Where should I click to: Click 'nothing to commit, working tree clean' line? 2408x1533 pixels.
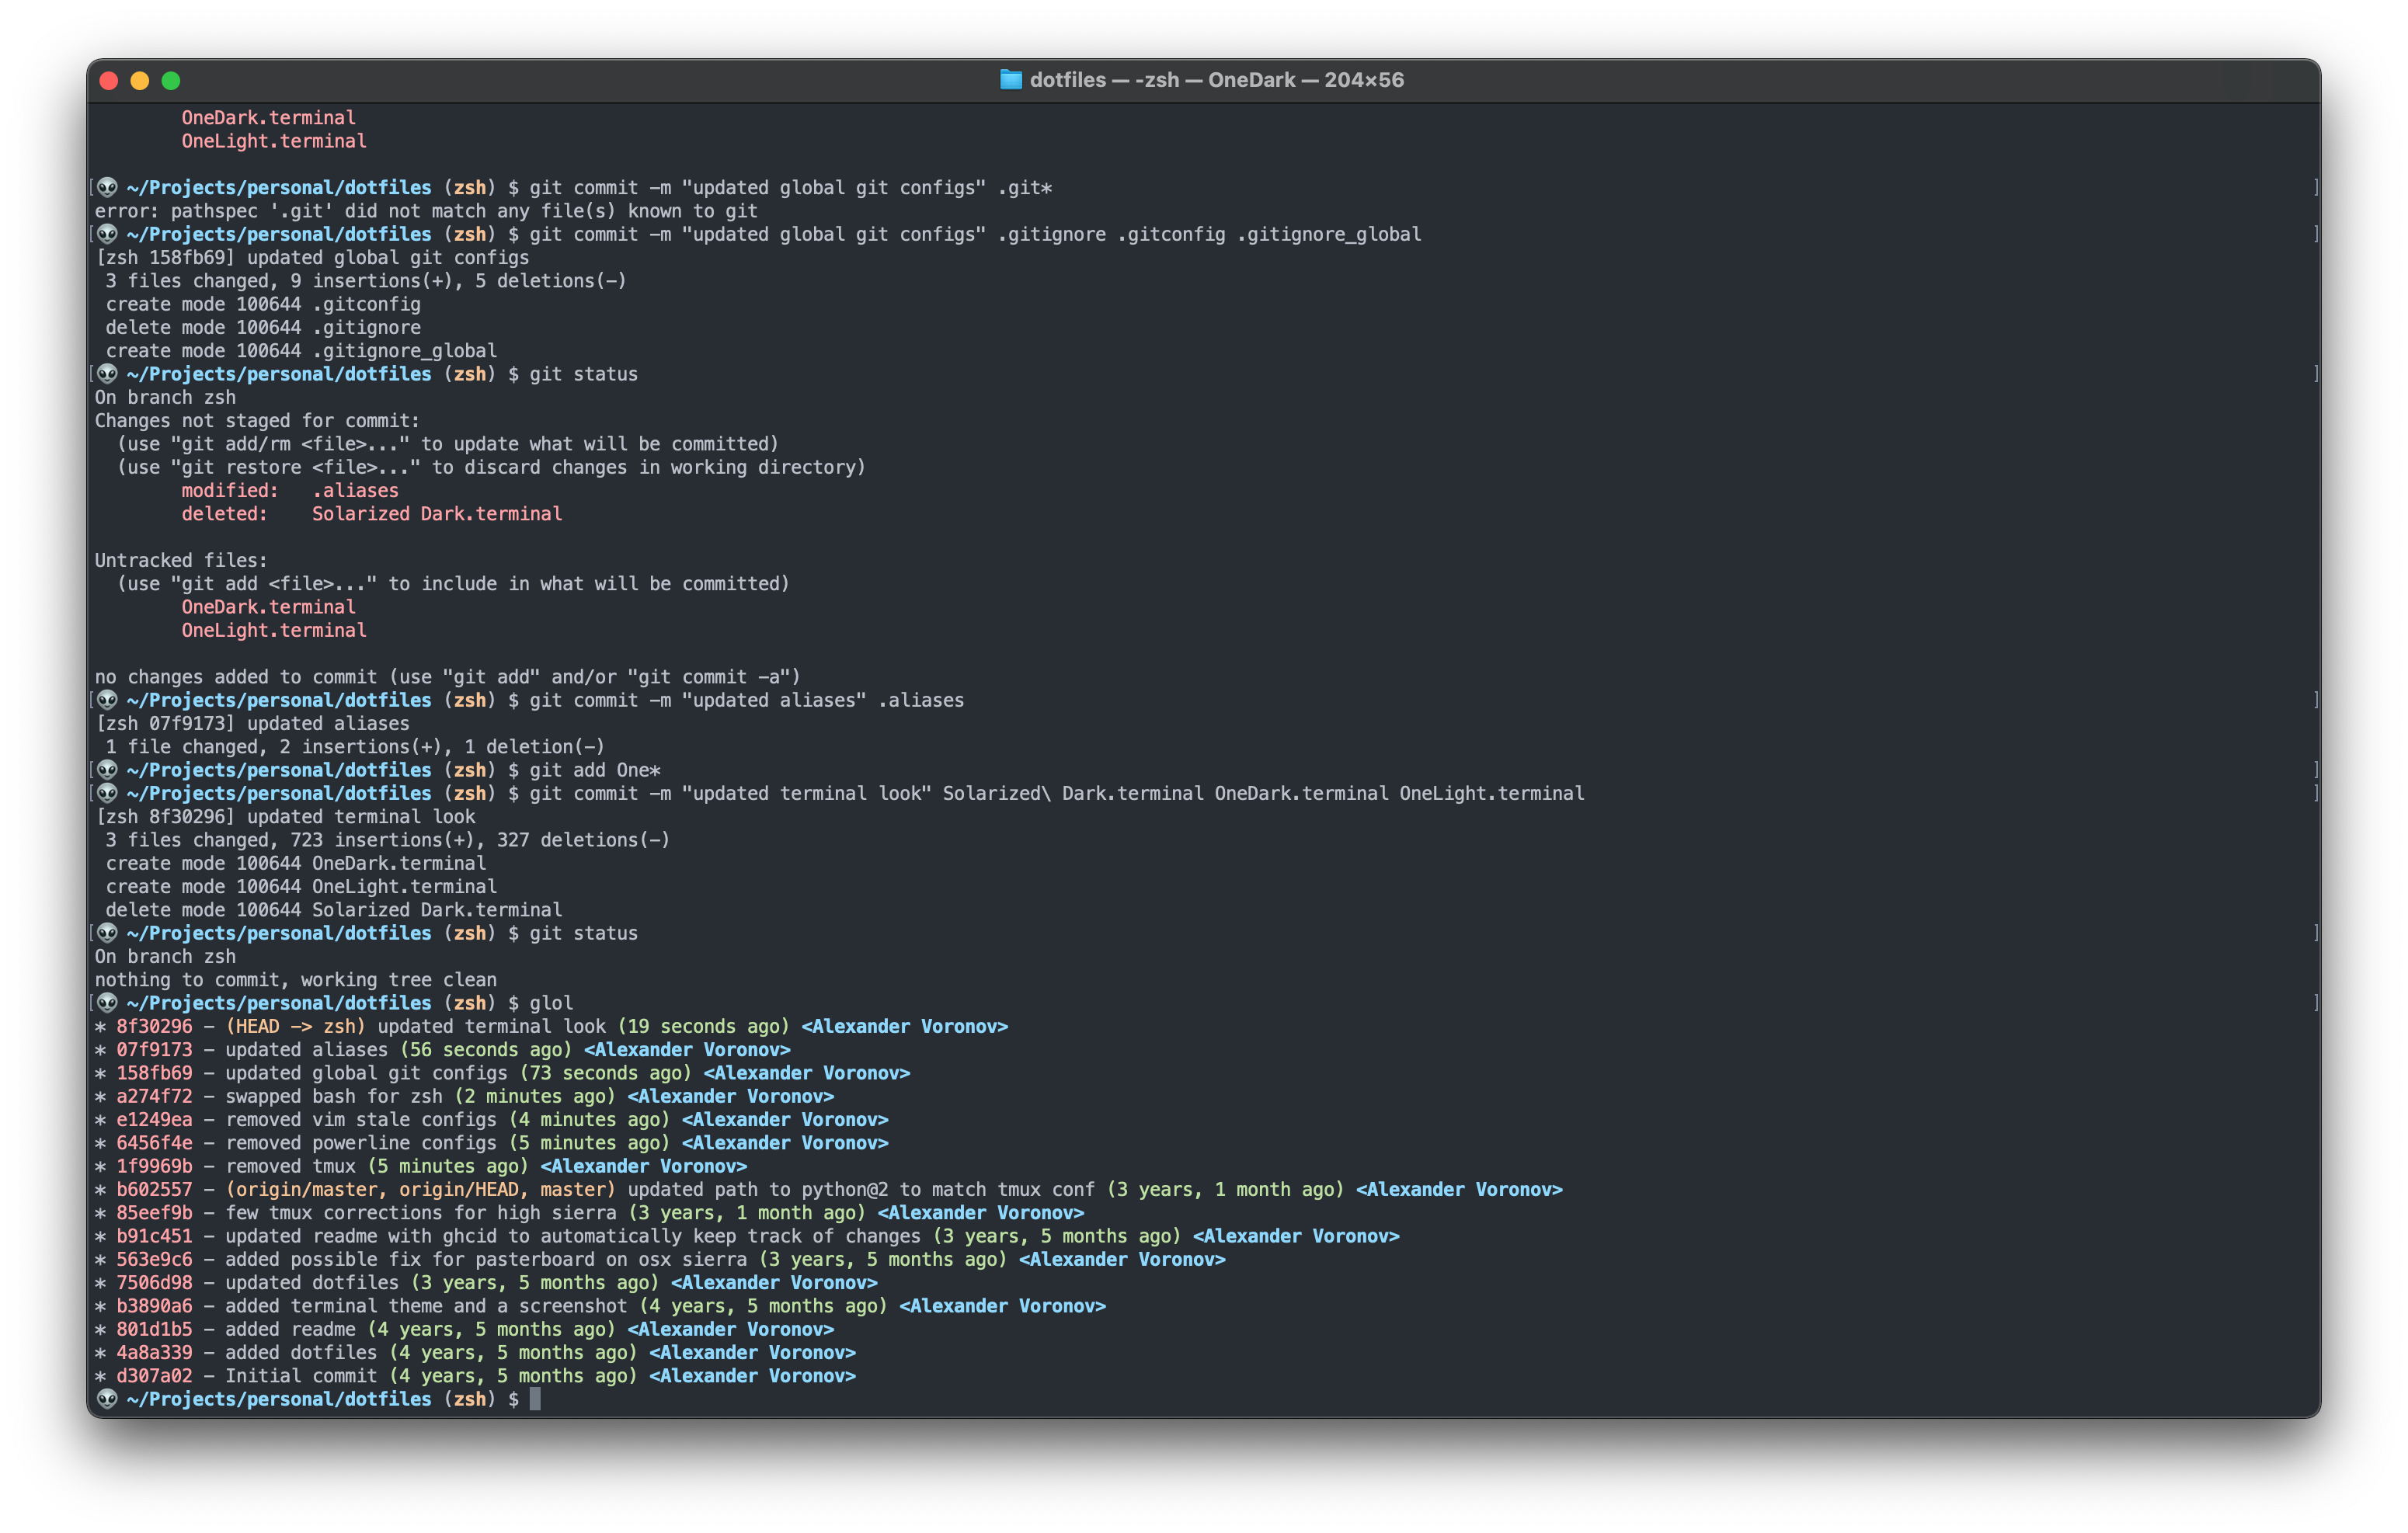296,980
